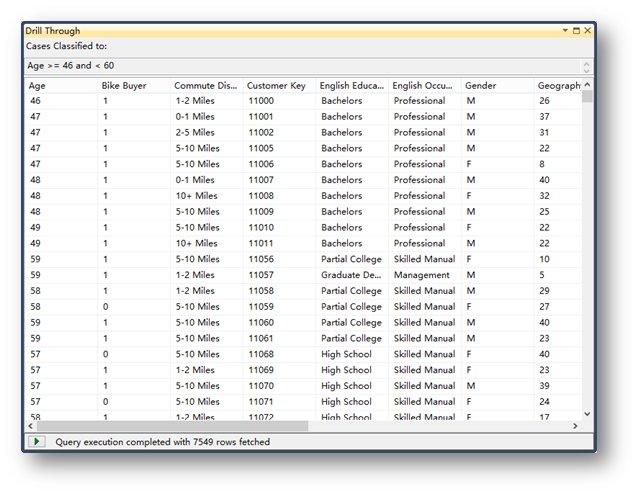Image resolution: width=639 pixels, height=495 pixels.
Task: Click the green run query play icon
Action: tap(37, 441)
